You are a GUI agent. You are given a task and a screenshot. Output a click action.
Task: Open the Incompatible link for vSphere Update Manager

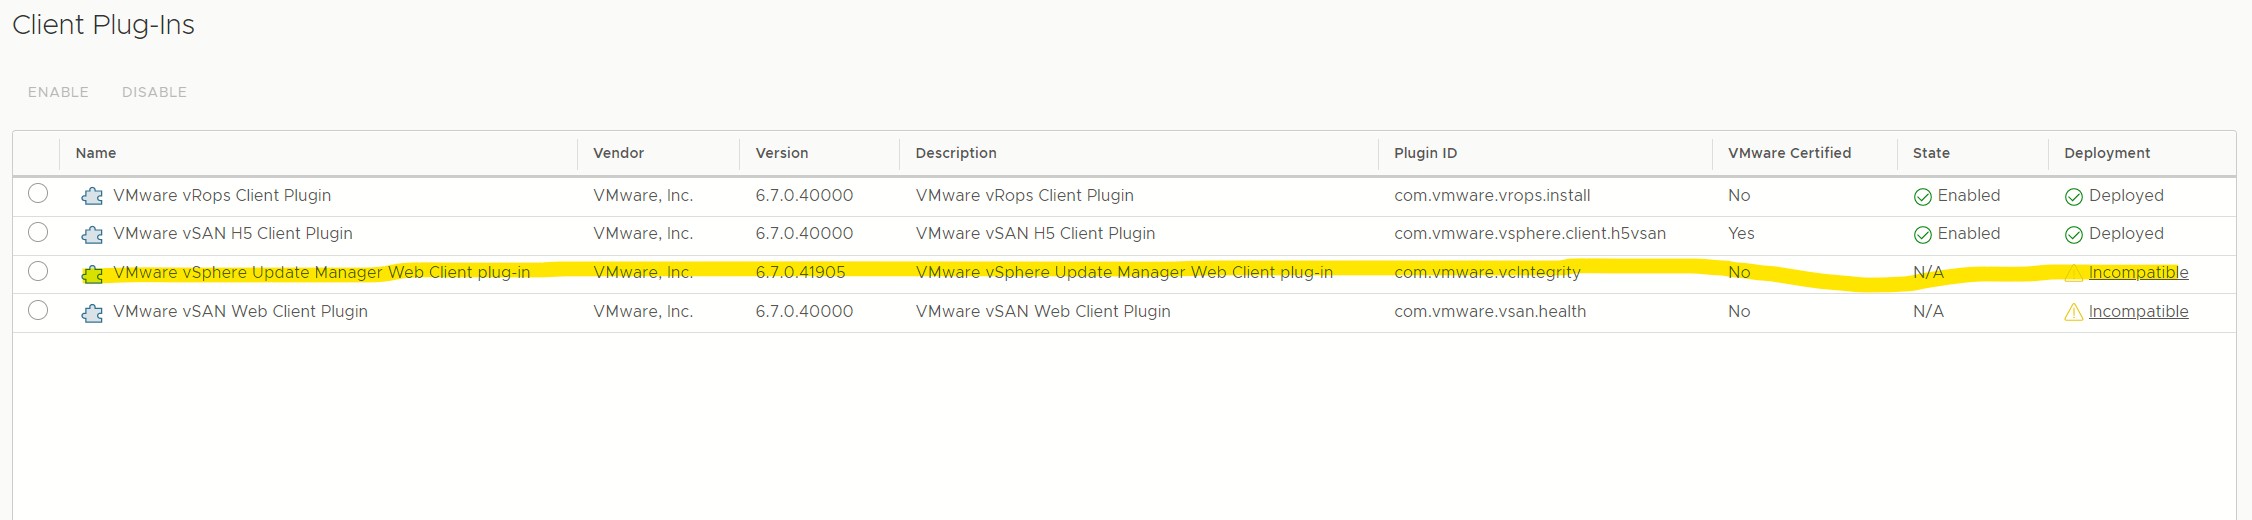click(x=2138, y=272)
